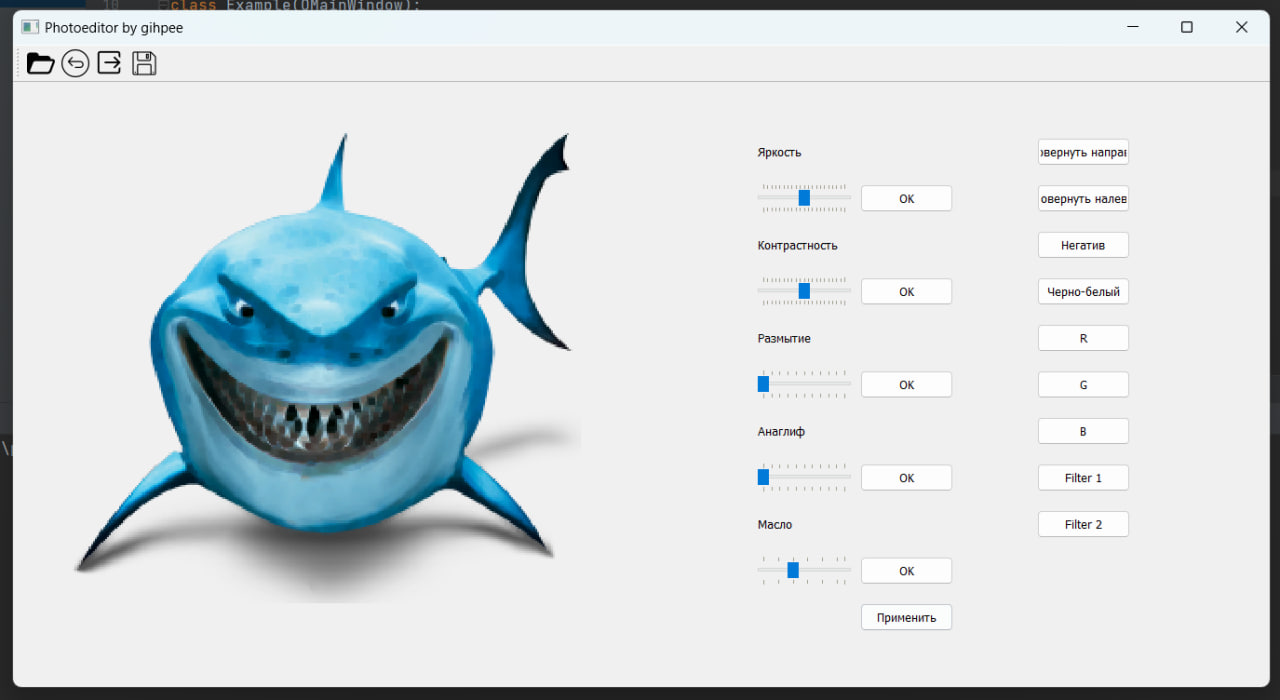Rotate image left with Повернуть налево button
This screenshot has width=1280, height=700.
1083,198
